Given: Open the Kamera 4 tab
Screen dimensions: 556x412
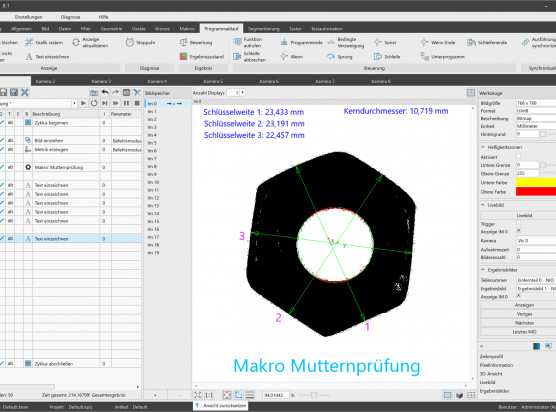Looking at the screenshot, I should [157, 81].
